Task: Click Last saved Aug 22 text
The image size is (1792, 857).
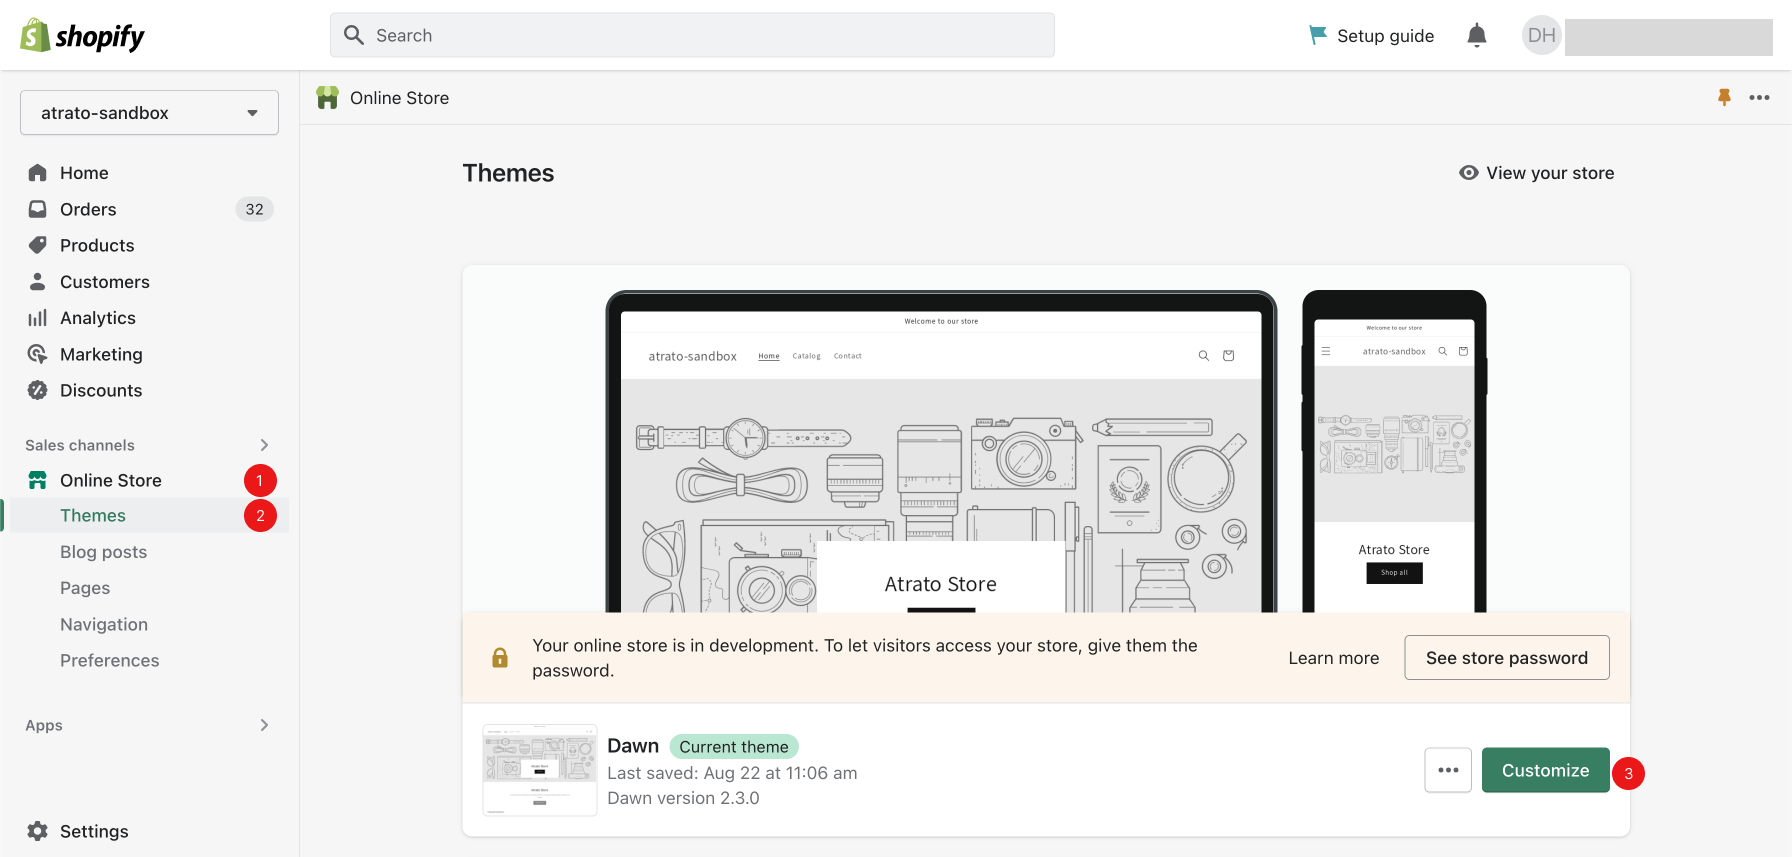Action: tap(732, 773)
